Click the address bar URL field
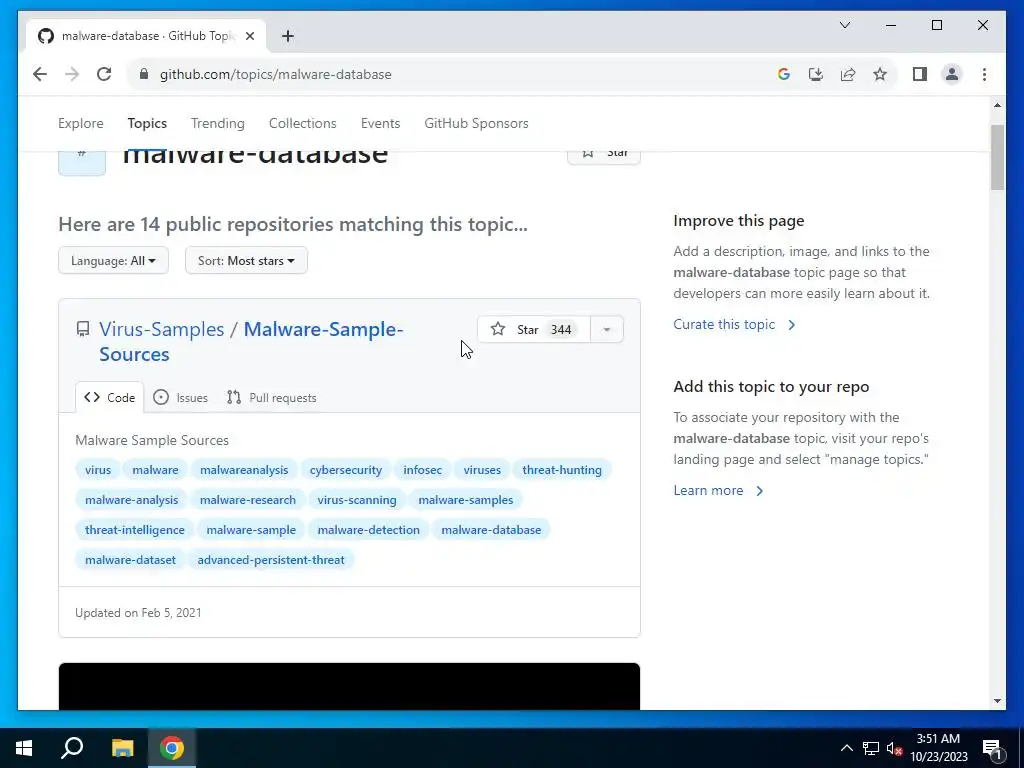Viewport: 1024px width, 768px height. (457, 74)
